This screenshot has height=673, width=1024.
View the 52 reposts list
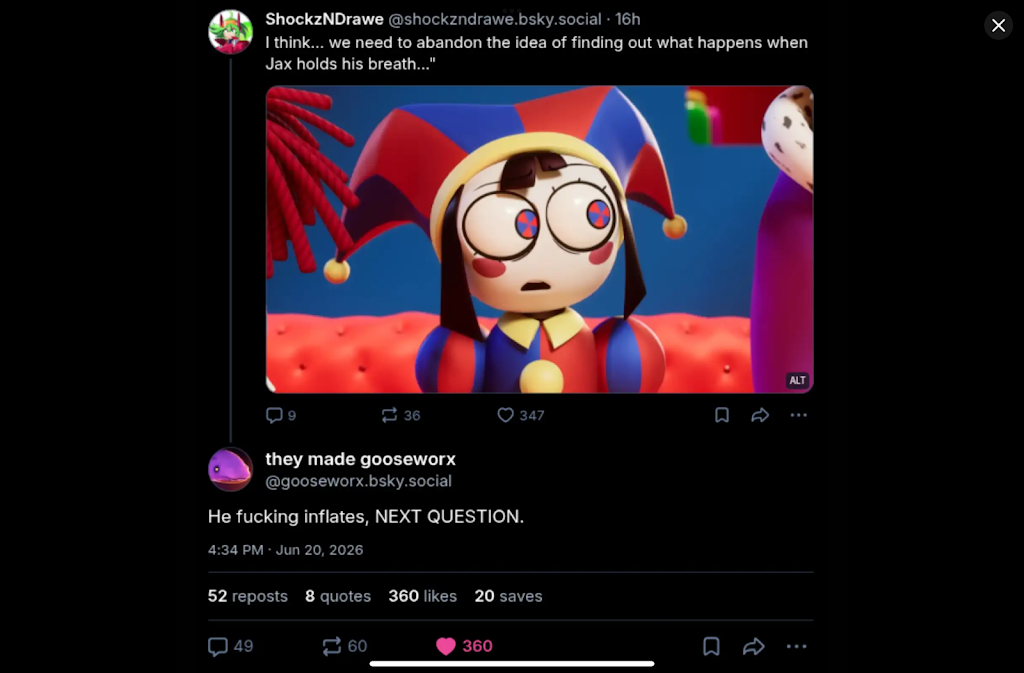[x=248, y=596]
